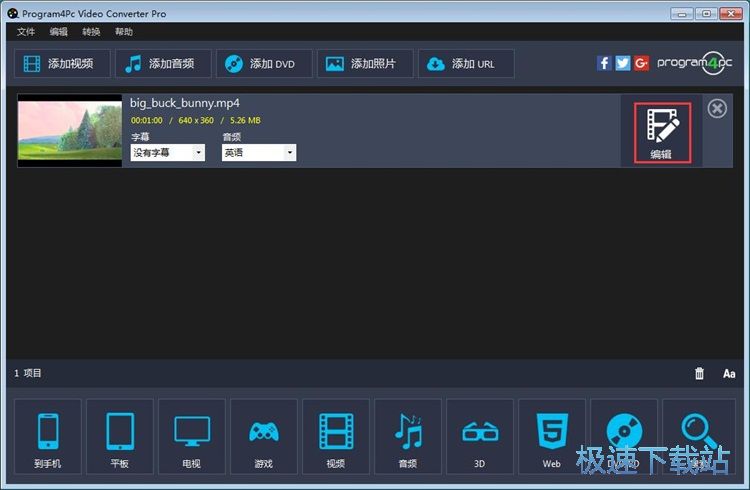Click the 添加 URL button

(x=465, y=64)
